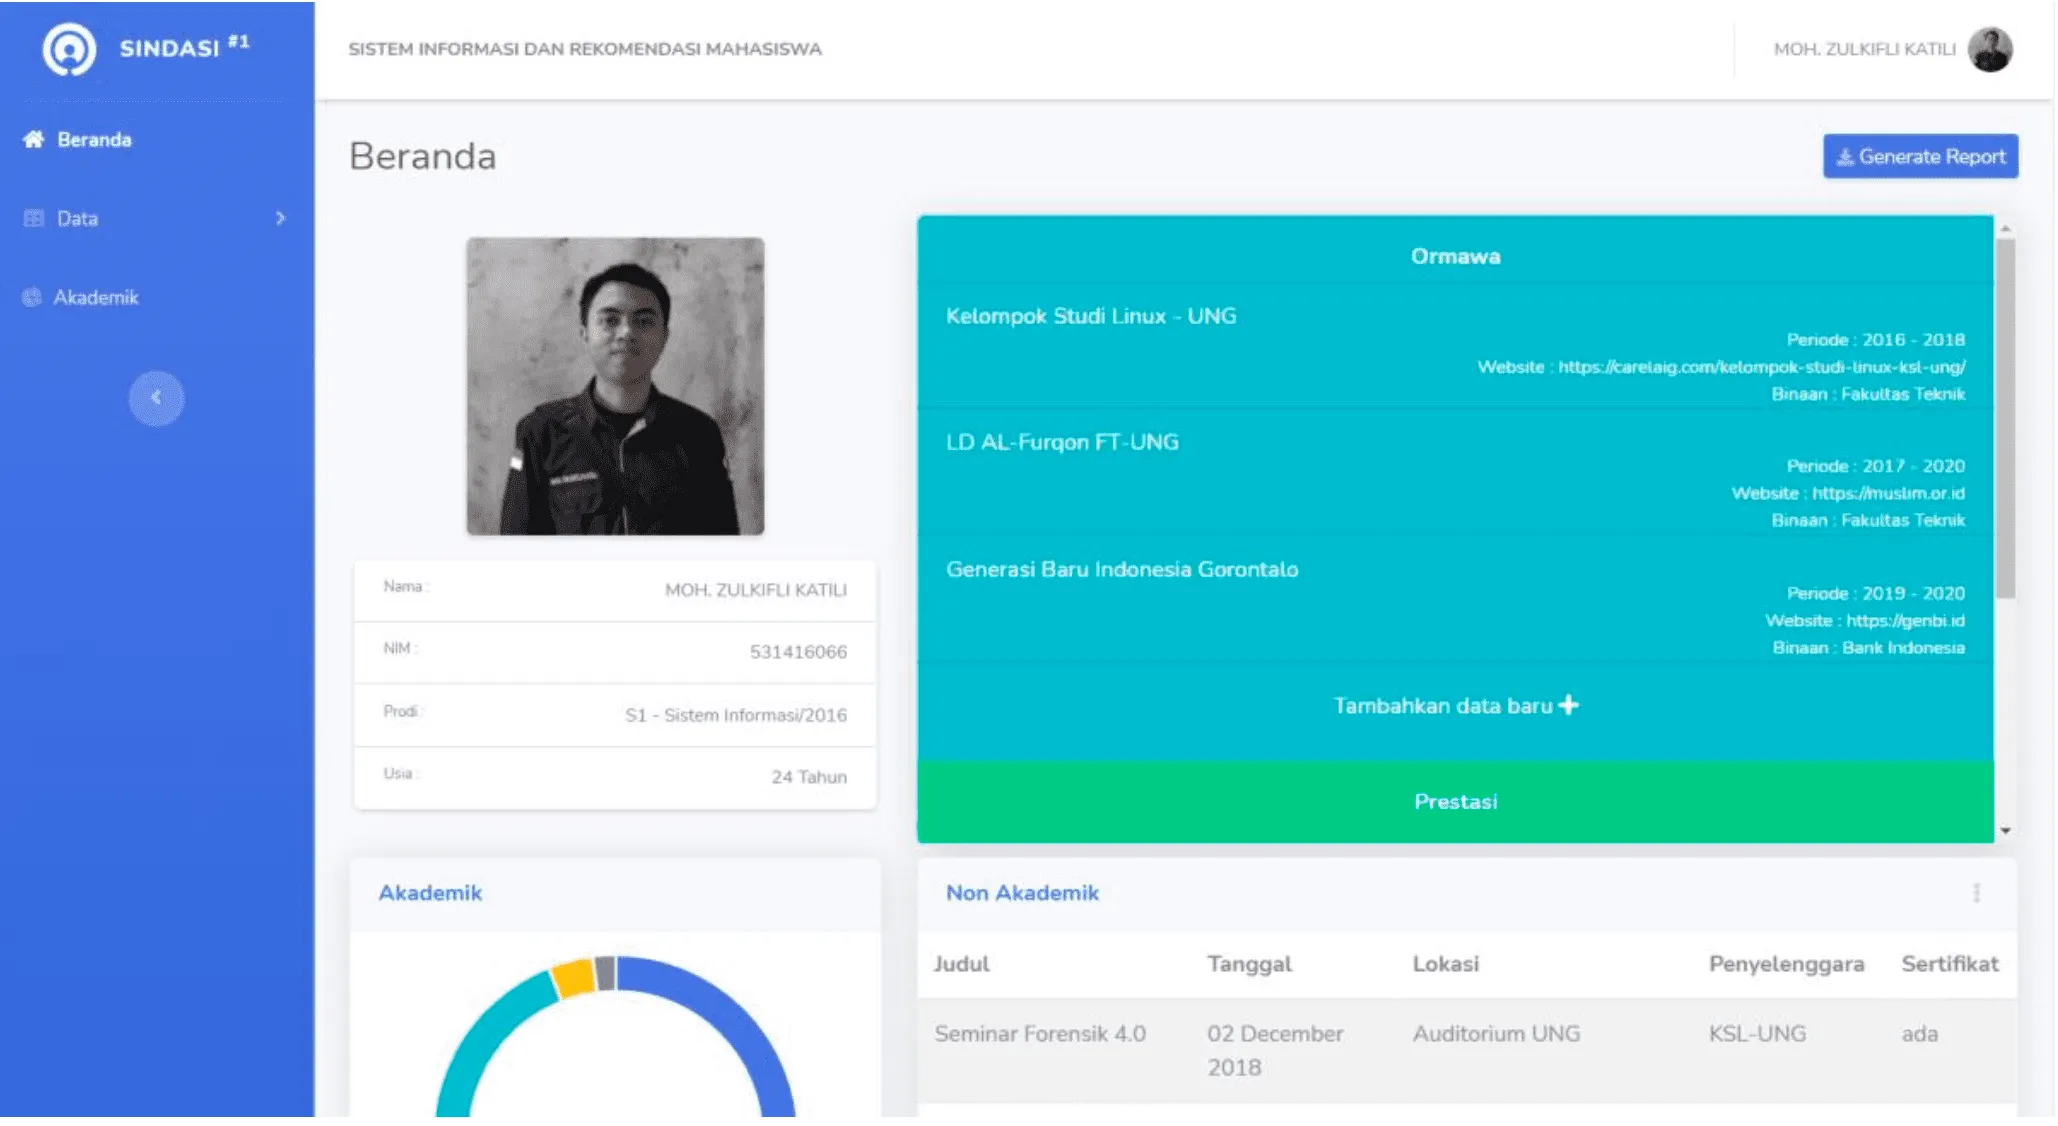Open the genbi.id website link
Screen dimensions: 2058x1126
[x=1905, y=620]
